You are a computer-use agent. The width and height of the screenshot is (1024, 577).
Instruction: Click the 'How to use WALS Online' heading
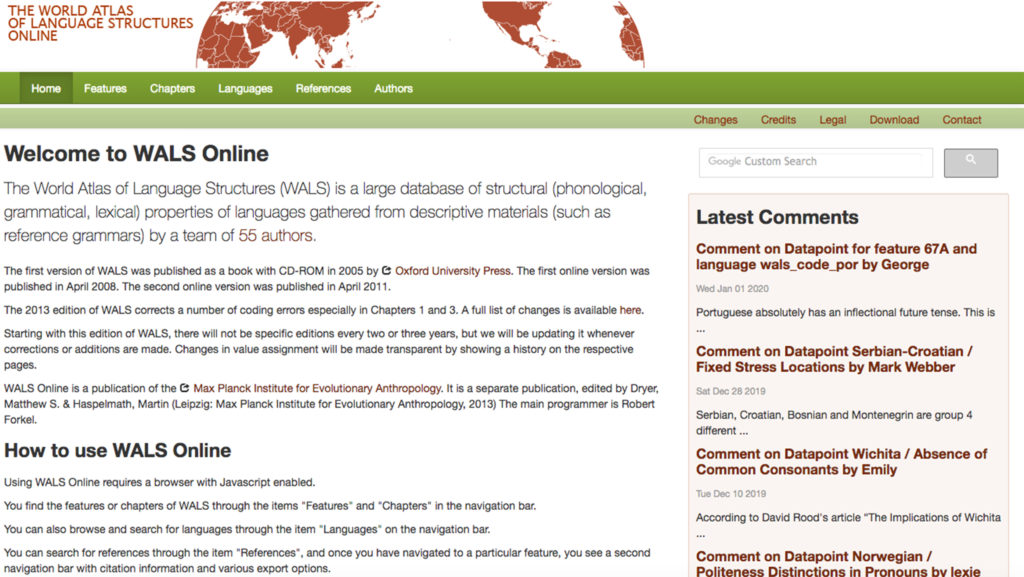pos(118,450)
